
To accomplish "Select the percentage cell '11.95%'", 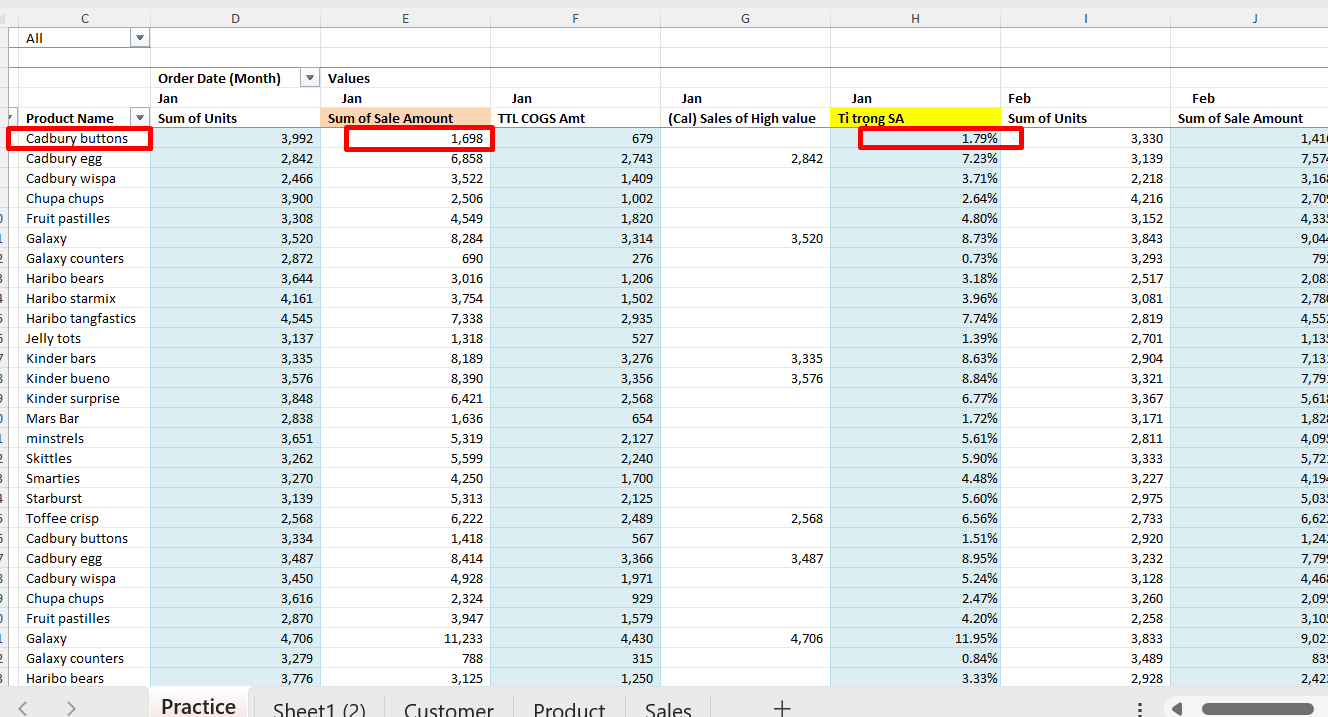I will (915, 638).
